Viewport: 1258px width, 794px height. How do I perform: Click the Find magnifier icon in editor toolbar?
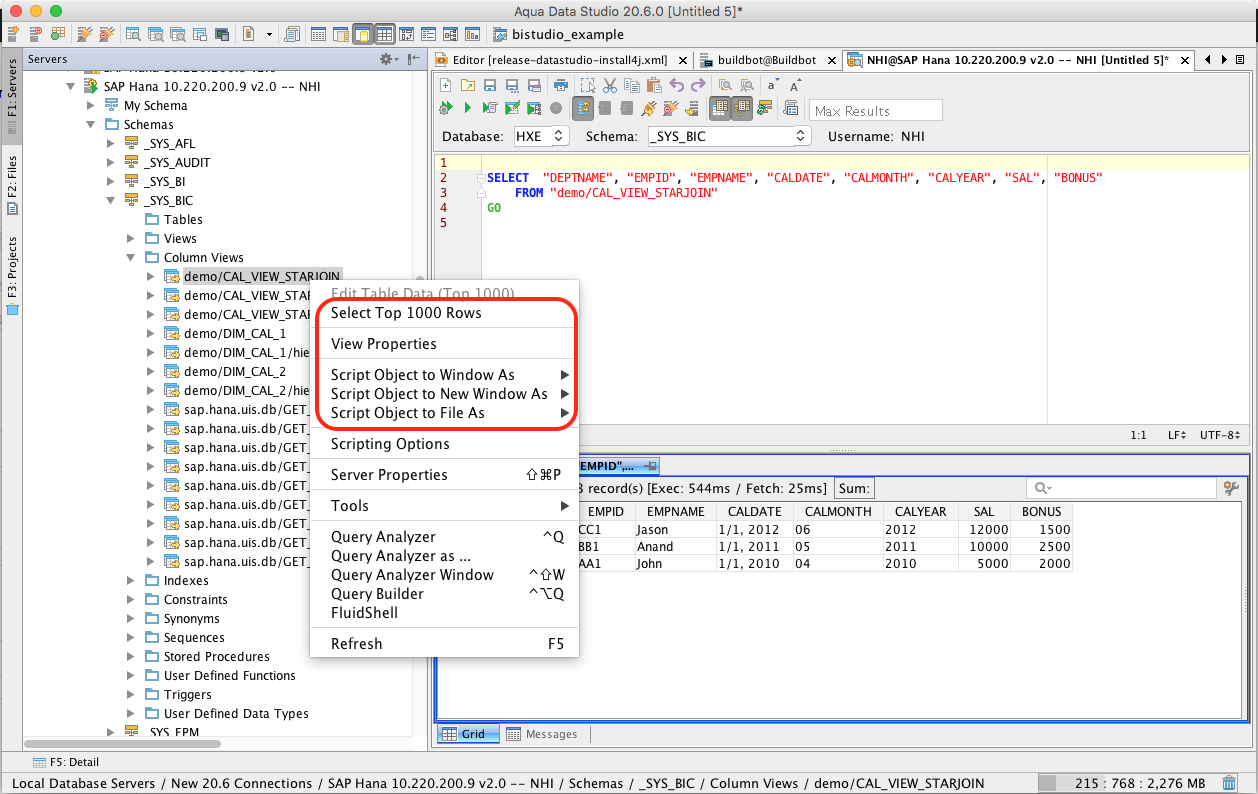pyautogui.click(x=725, y=85)
